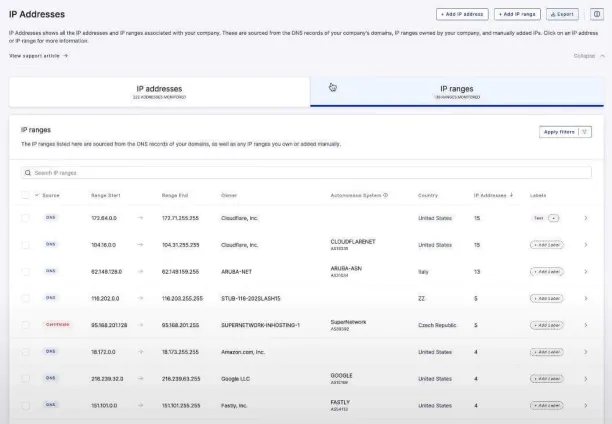Viewport: 612px width, 424px height.
Task: Click the Labels column header
Action: (538, 195)
